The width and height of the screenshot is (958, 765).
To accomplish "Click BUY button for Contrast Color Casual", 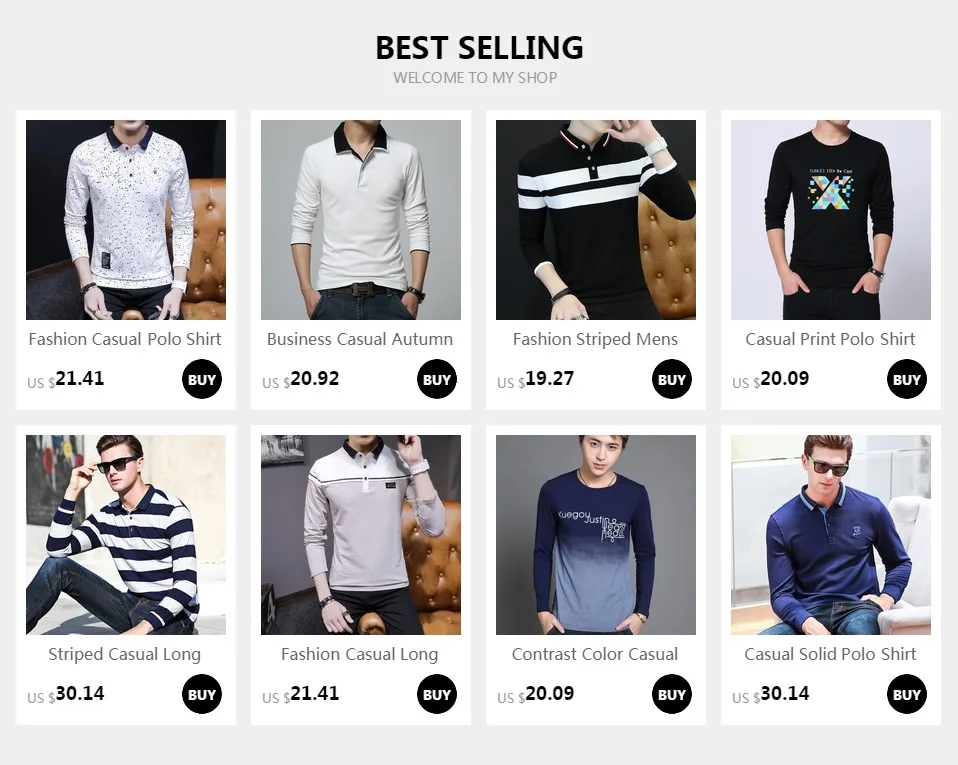I will 672,694.
